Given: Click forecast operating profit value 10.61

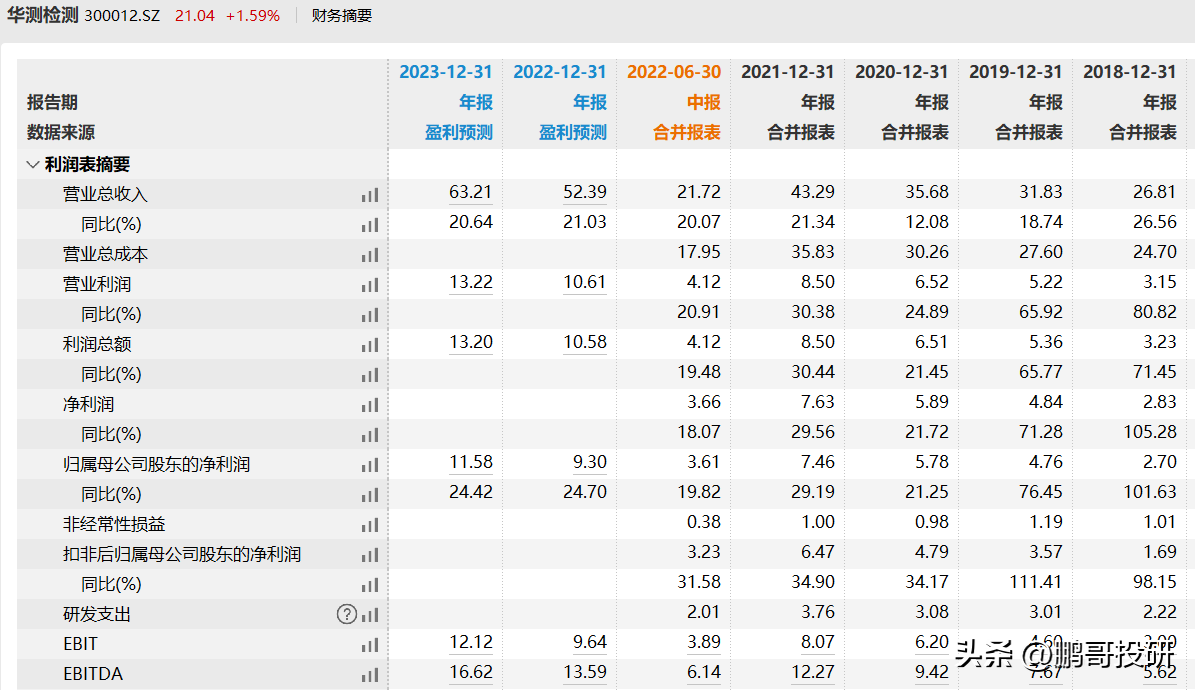Looking at the screenshot, I should pos(585,282).
